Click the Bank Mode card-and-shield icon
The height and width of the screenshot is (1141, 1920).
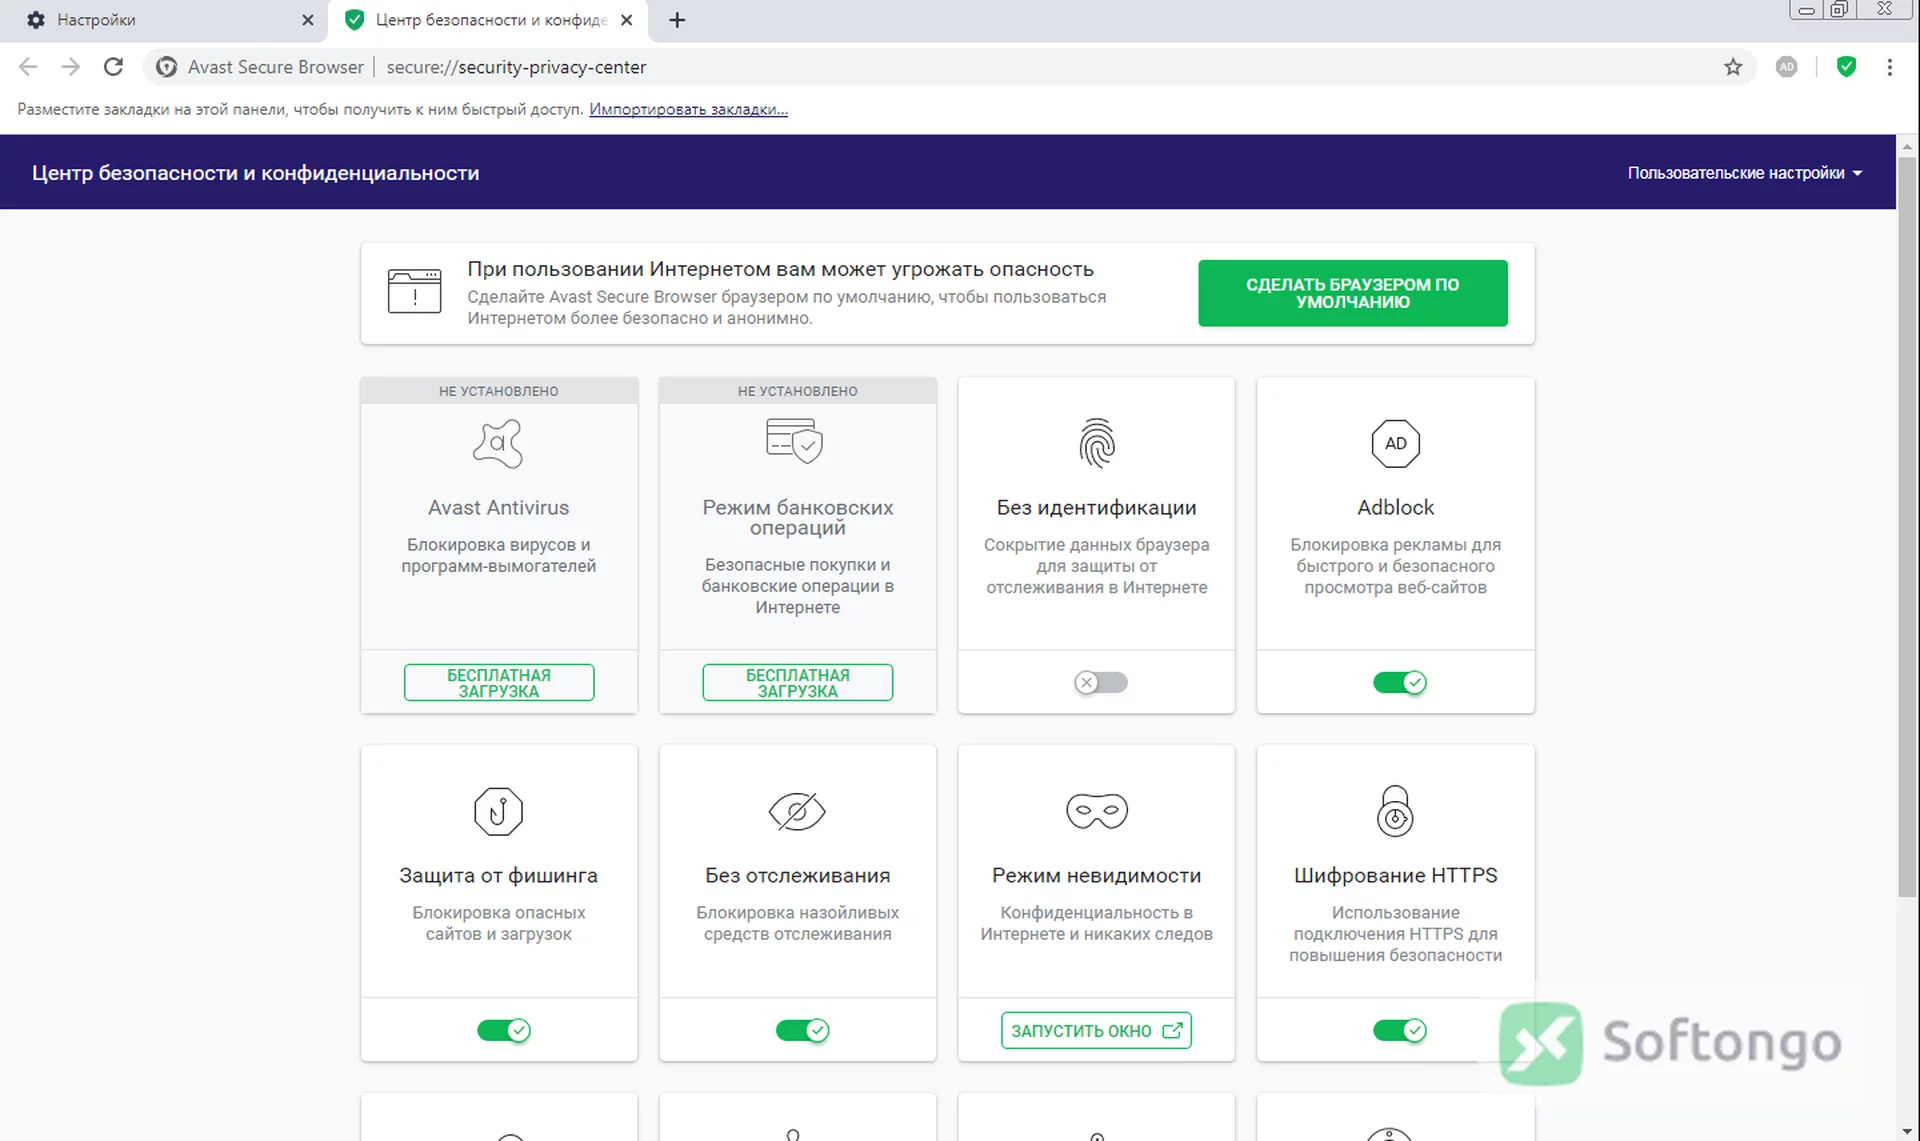[795, 441]
